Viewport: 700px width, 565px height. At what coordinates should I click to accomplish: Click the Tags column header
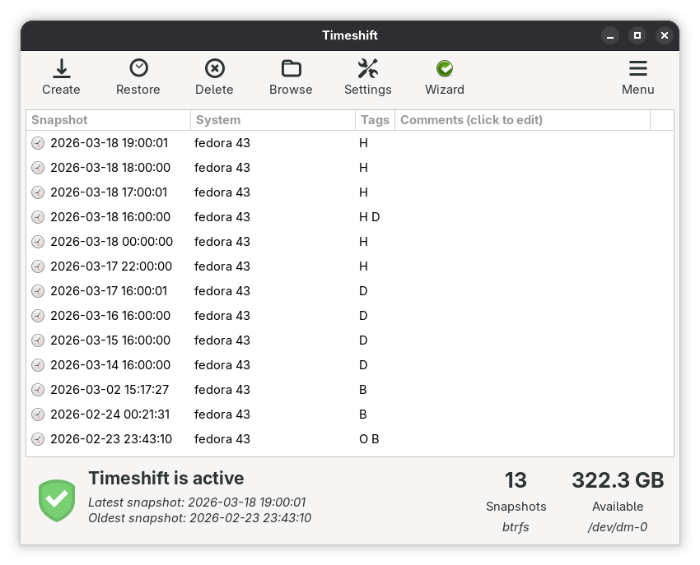375,120
